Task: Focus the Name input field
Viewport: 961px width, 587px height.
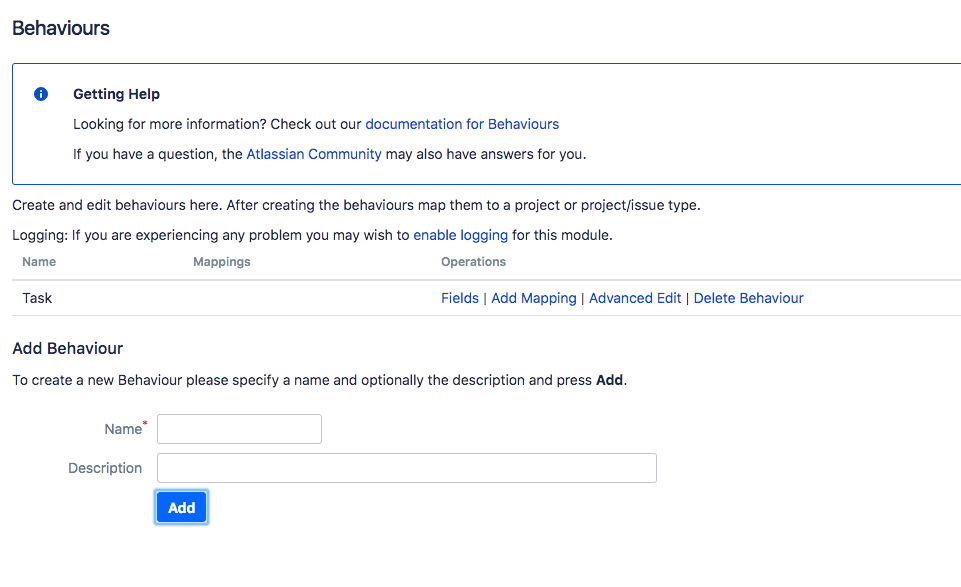Action: click(239, 429)
